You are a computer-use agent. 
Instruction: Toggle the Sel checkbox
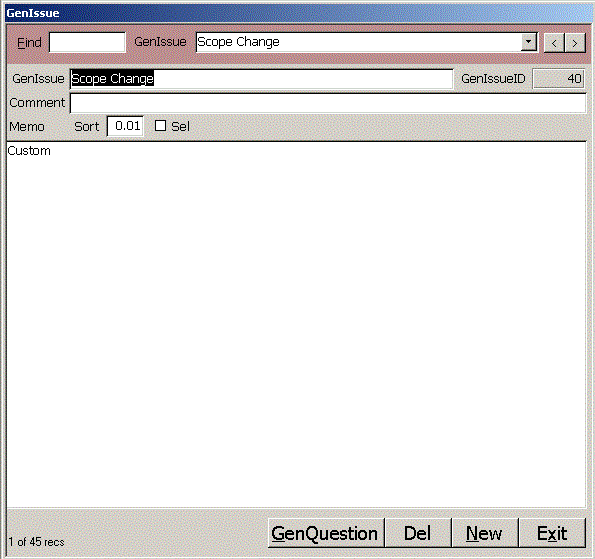click(161, 126)
